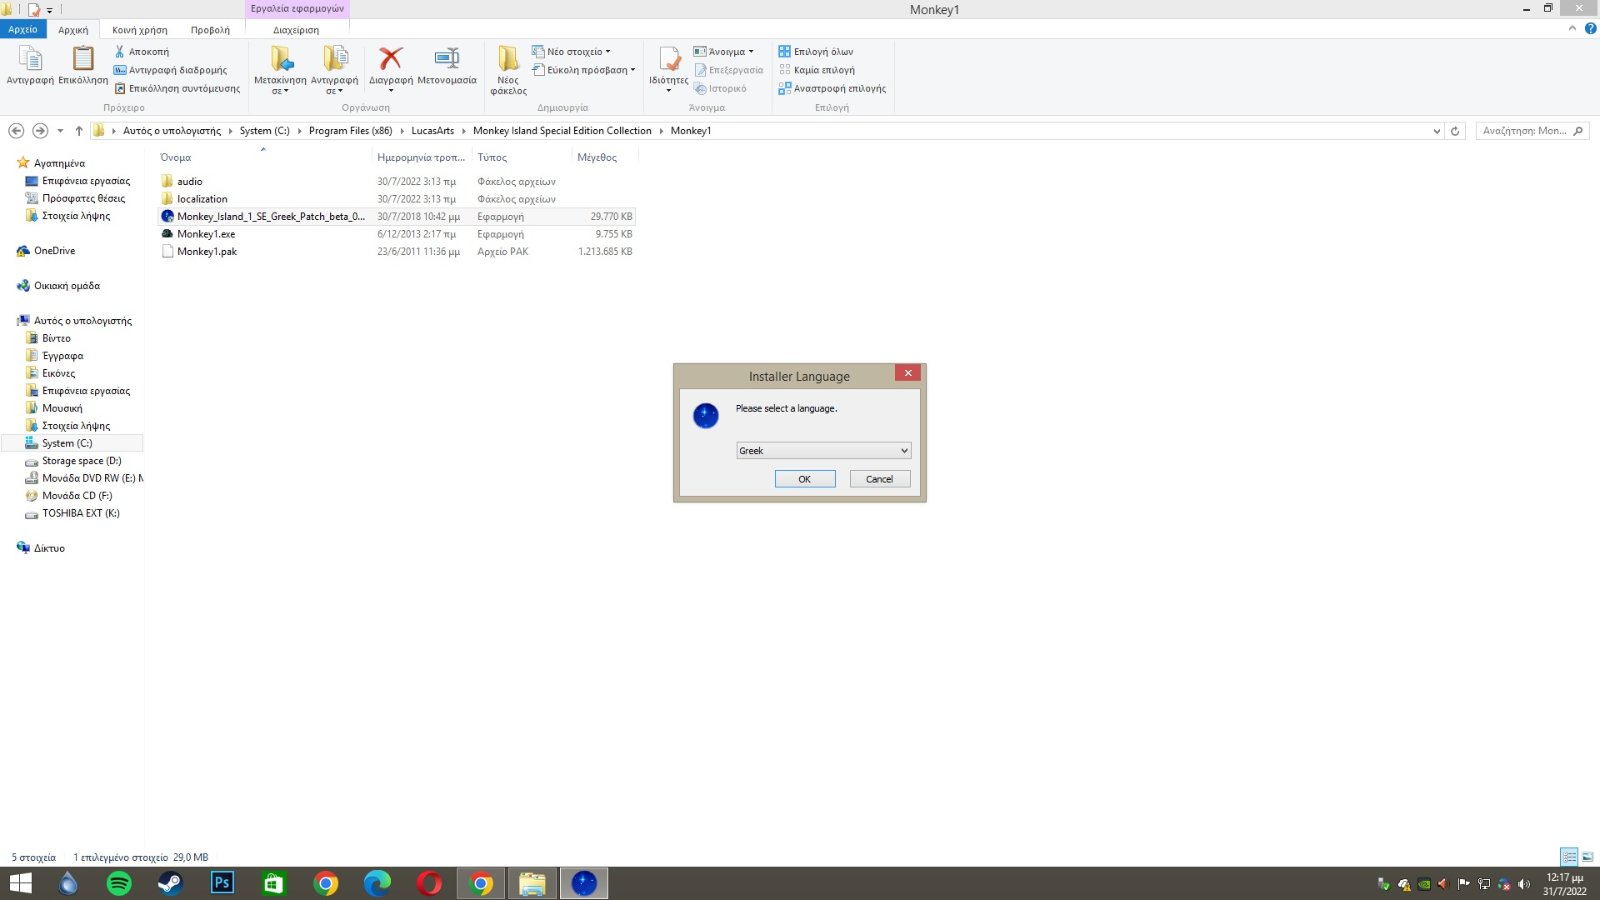Open Στοιχεία λήψης under Αγαπημένα
Screen dimensions: 1600x900
pyautogui.click(x=76, y=216)
